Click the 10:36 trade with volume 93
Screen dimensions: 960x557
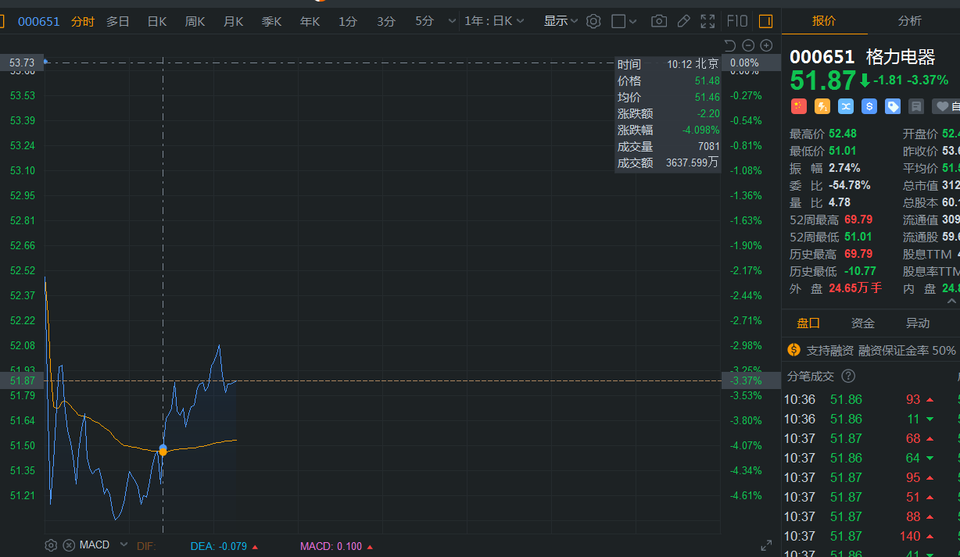click(859, 399)
